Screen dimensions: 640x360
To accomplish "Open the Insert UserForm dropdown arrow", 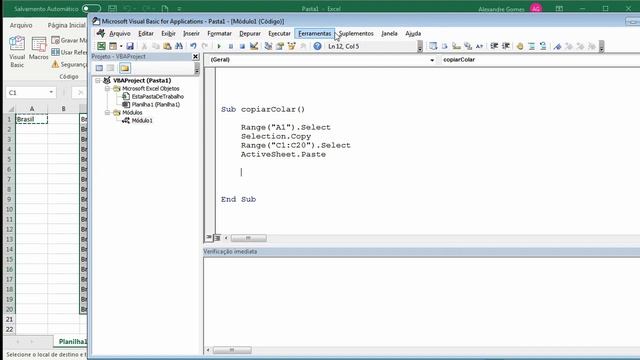I will pos(121,46).
